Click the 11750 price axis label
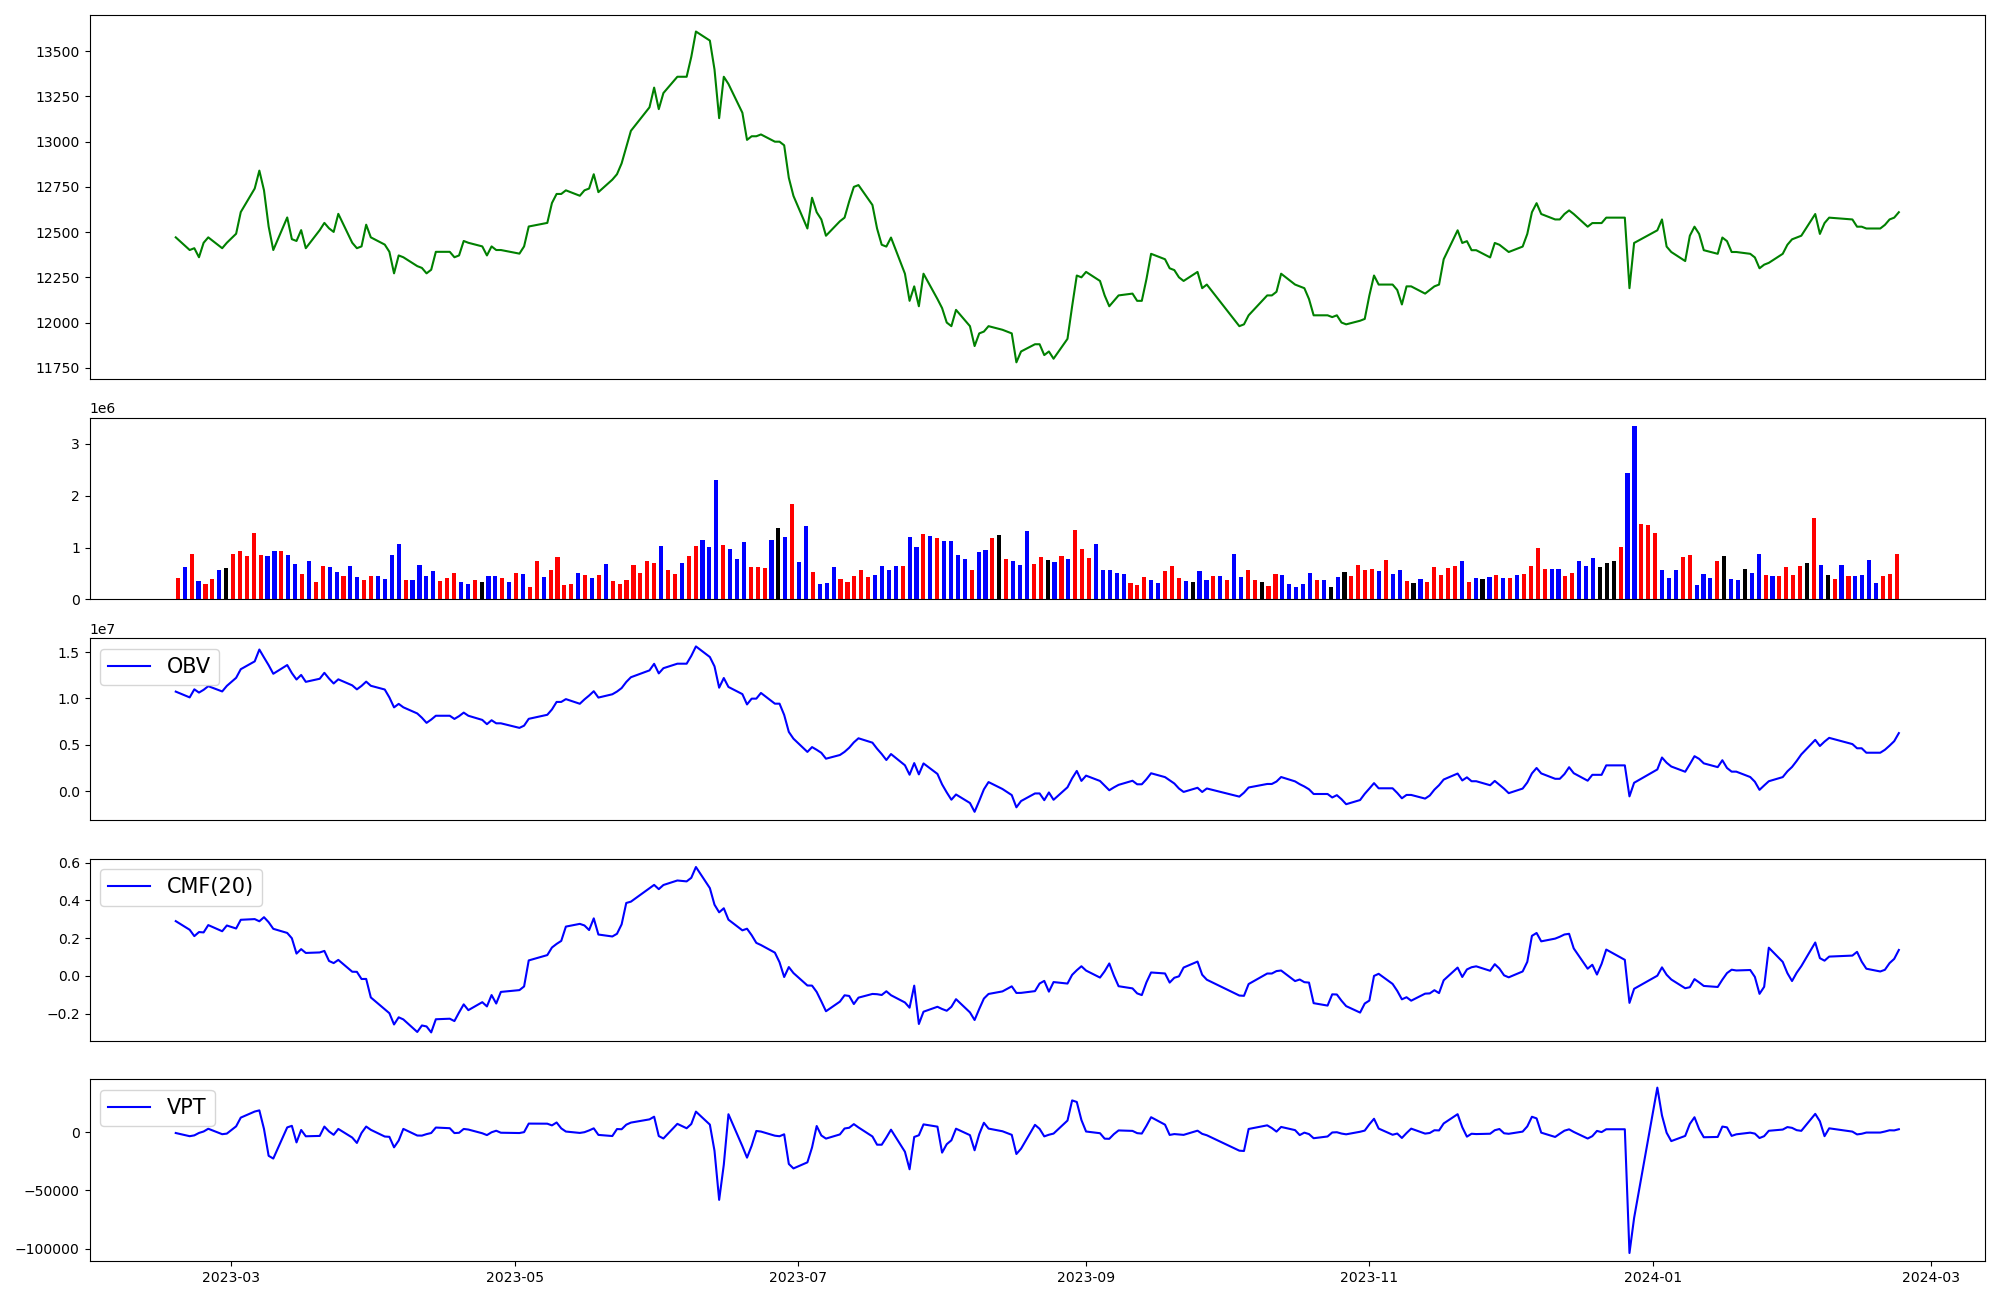This screenshot has width=2000, height=1300. pyautogui.click(x=58, y=369)
